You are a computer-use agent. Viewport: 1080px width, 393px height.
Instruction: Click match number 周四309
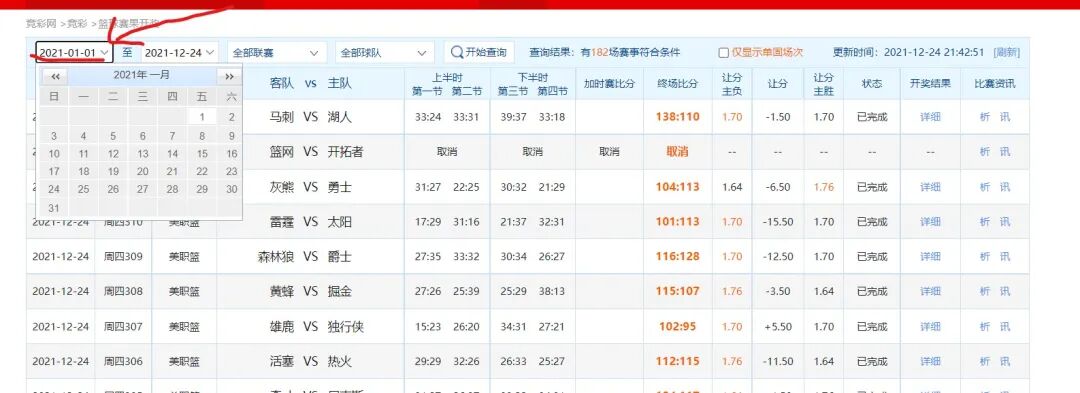123,257
